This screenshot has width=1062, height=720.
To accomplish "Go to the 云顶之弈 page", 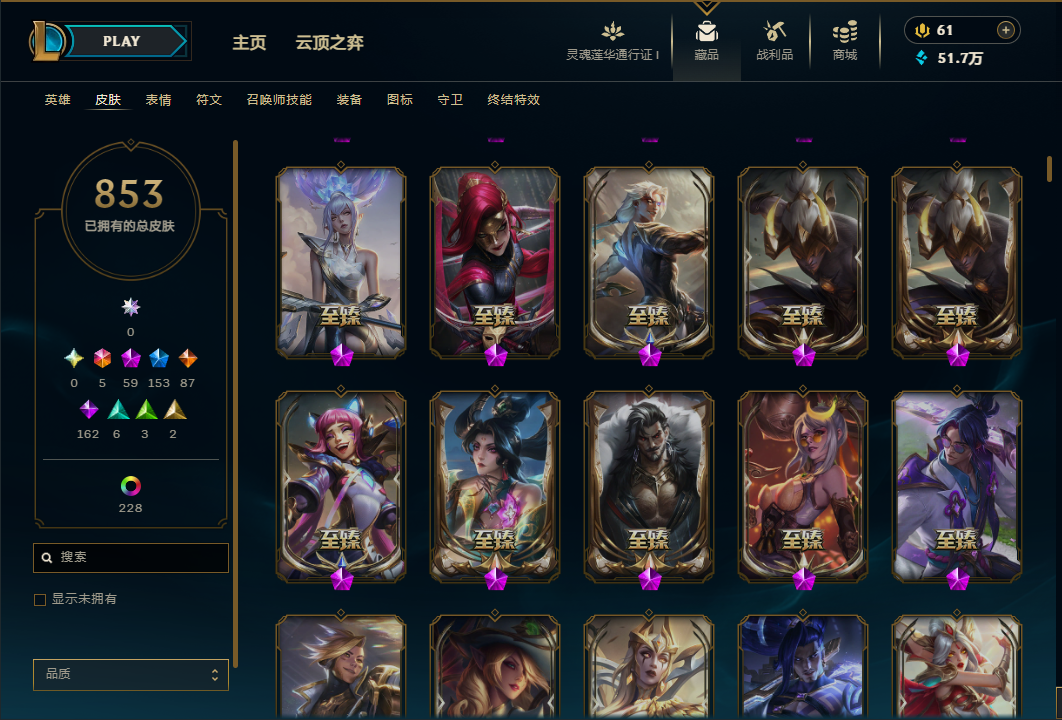I will point(329,43).
